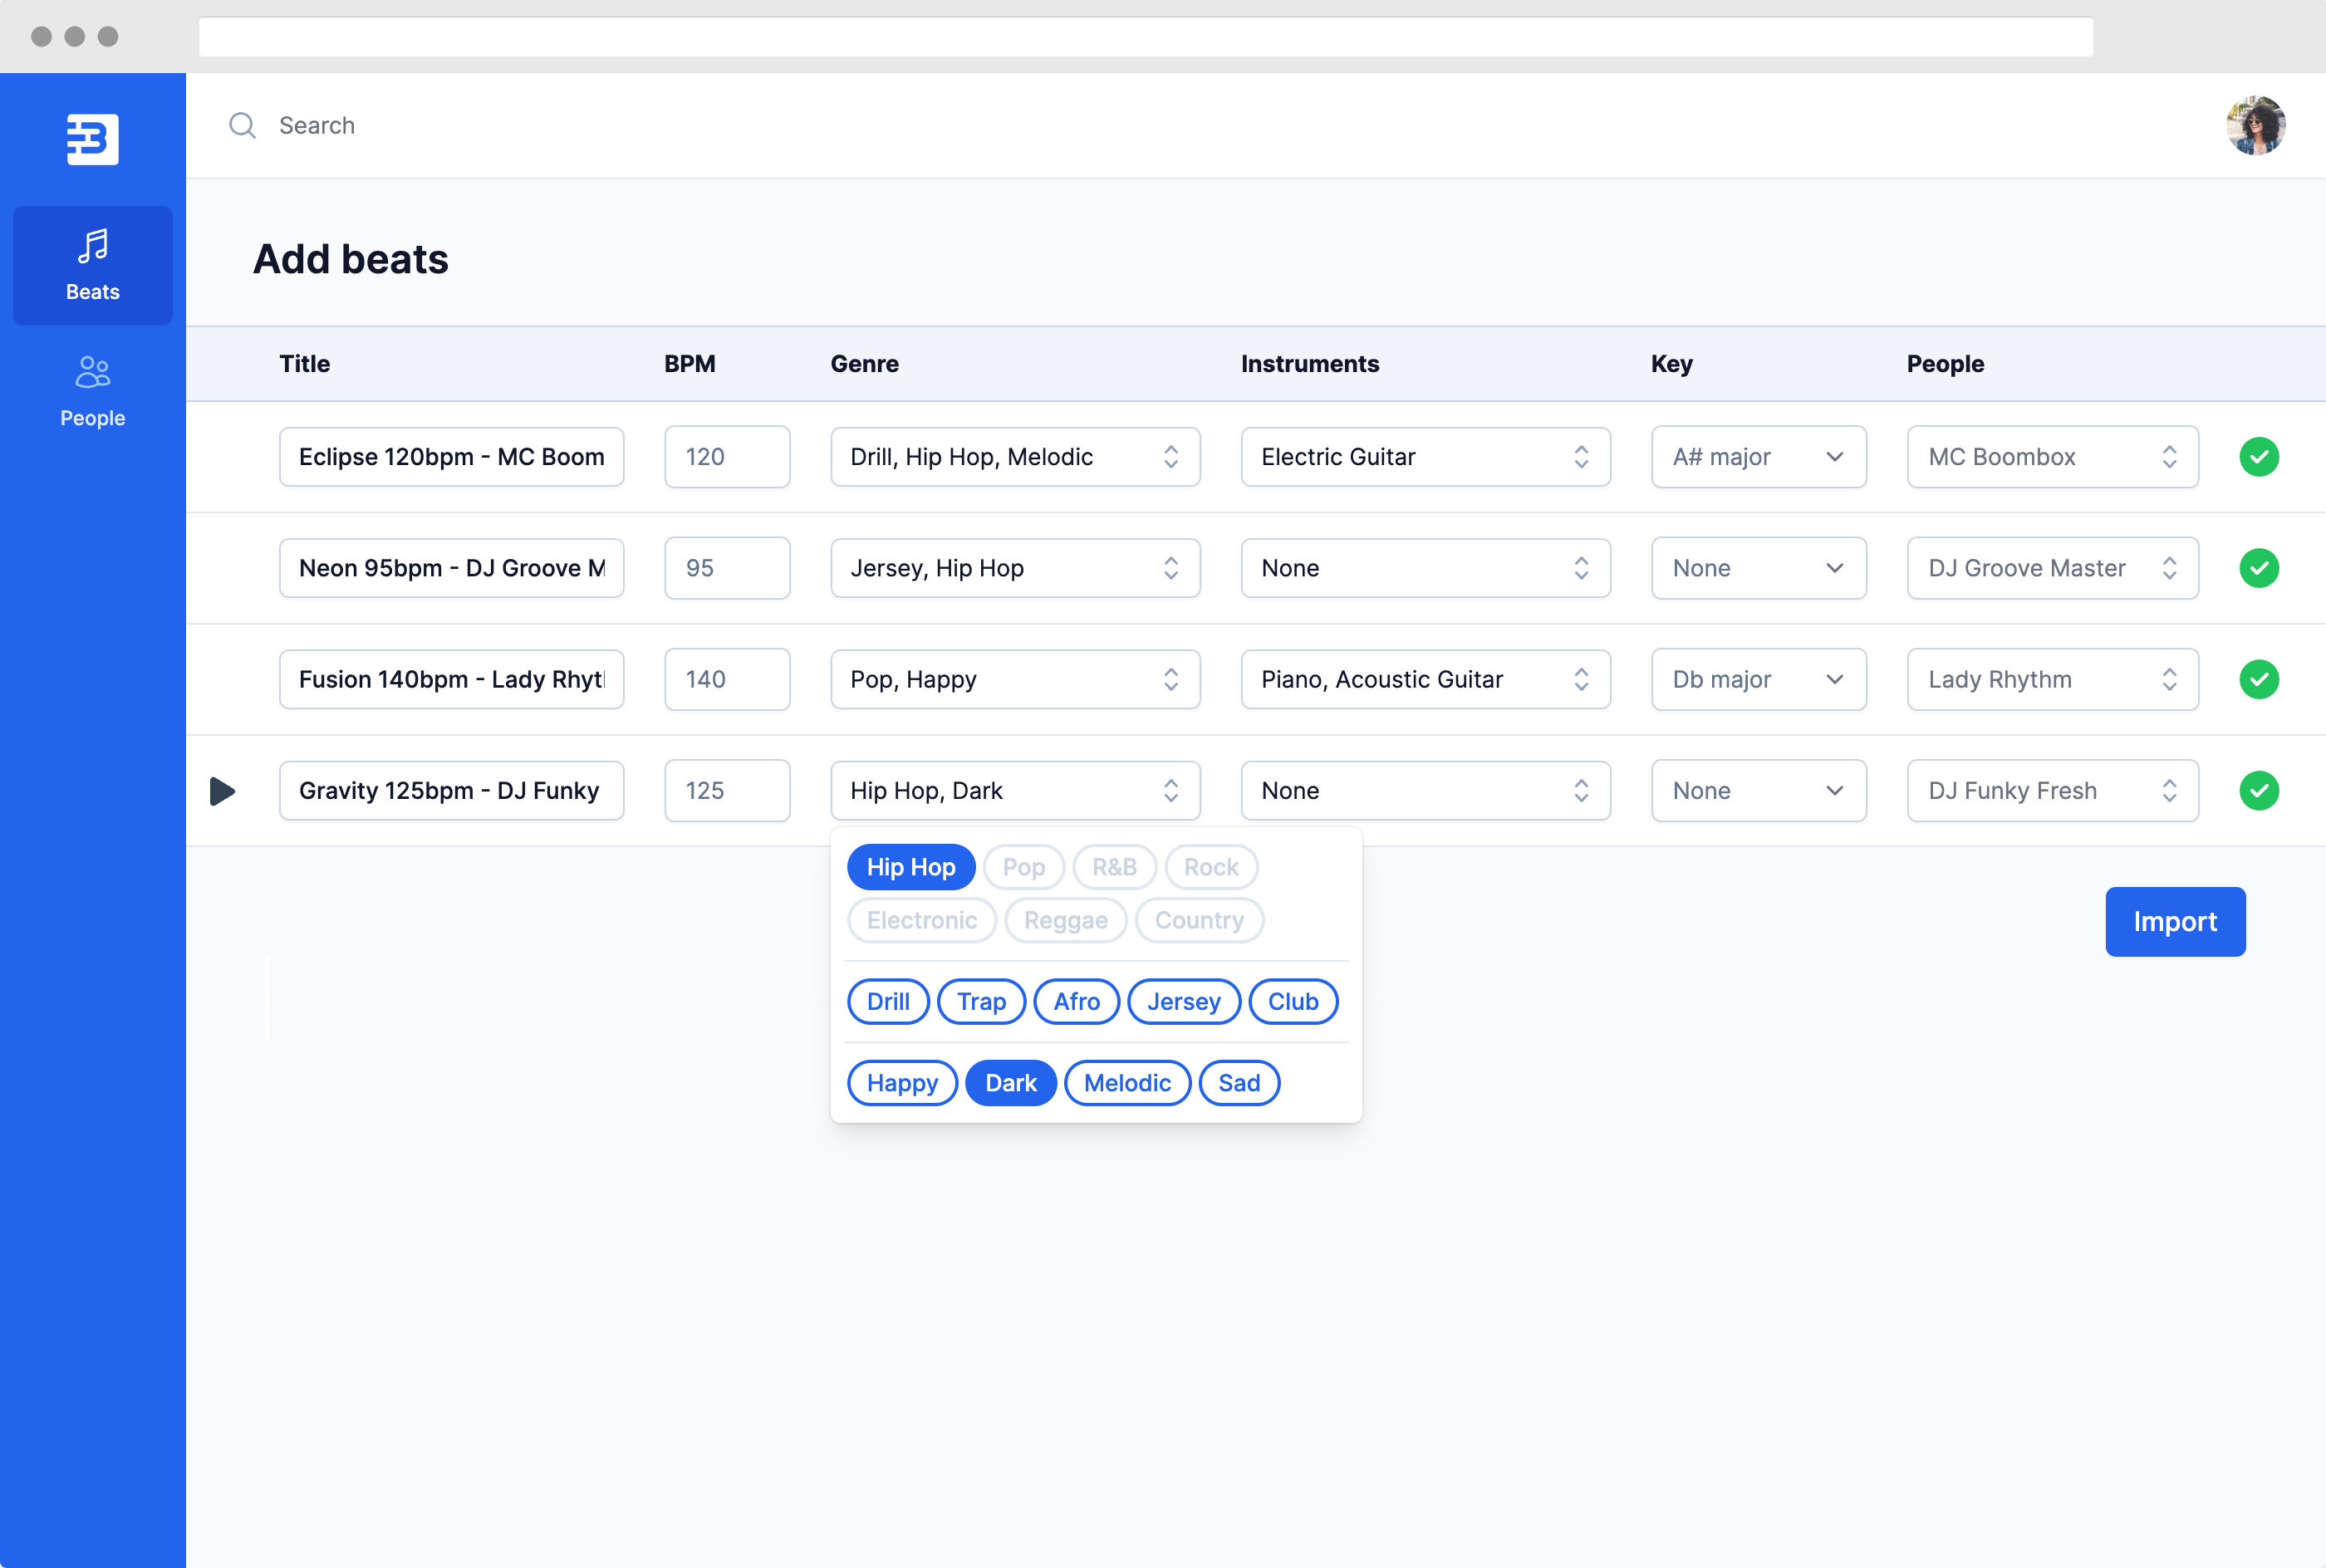The image size is (2326, 1568).
Task: Open the Electric Guitar instruments dropdown
Action: coord(1425,457)
